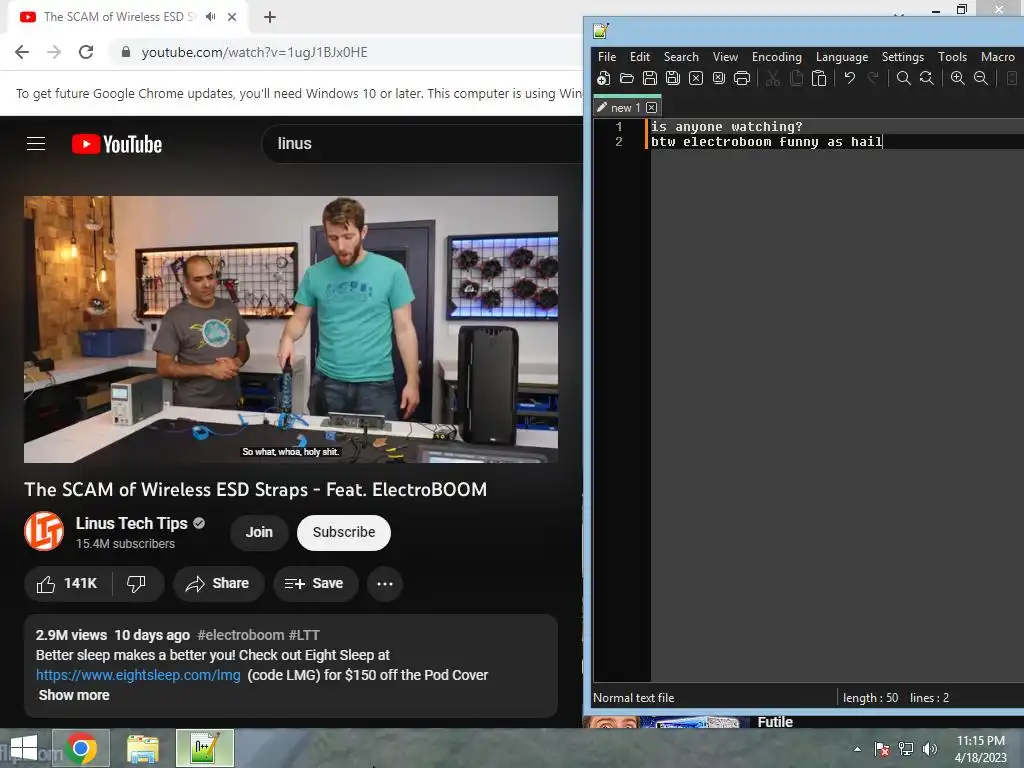Close the new 1 tab with its X
This screenshot has width=1024, height=768.
tap(651, 108)
